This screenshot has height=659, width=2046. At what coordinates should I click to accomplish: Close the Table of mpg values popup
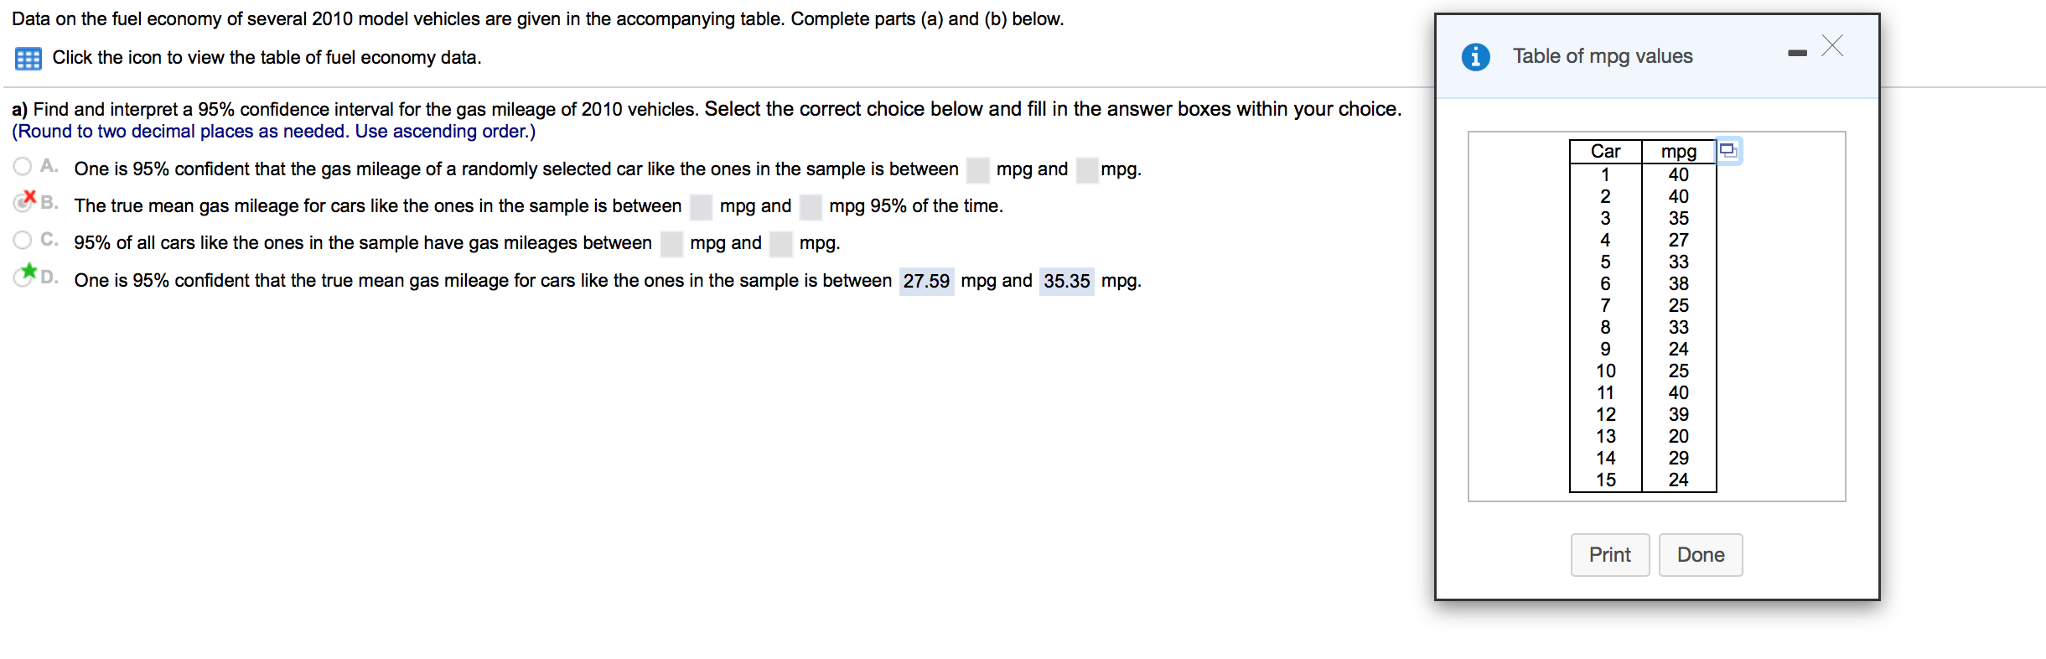(1832, 46)
